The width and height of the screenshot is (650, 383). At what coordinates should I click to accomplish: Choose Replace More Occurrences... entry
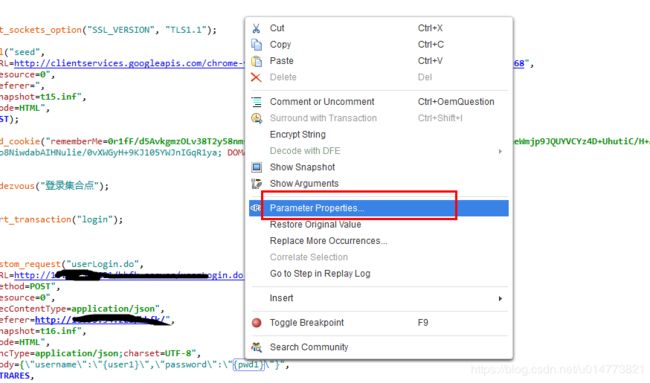click(x=378, y=241)
